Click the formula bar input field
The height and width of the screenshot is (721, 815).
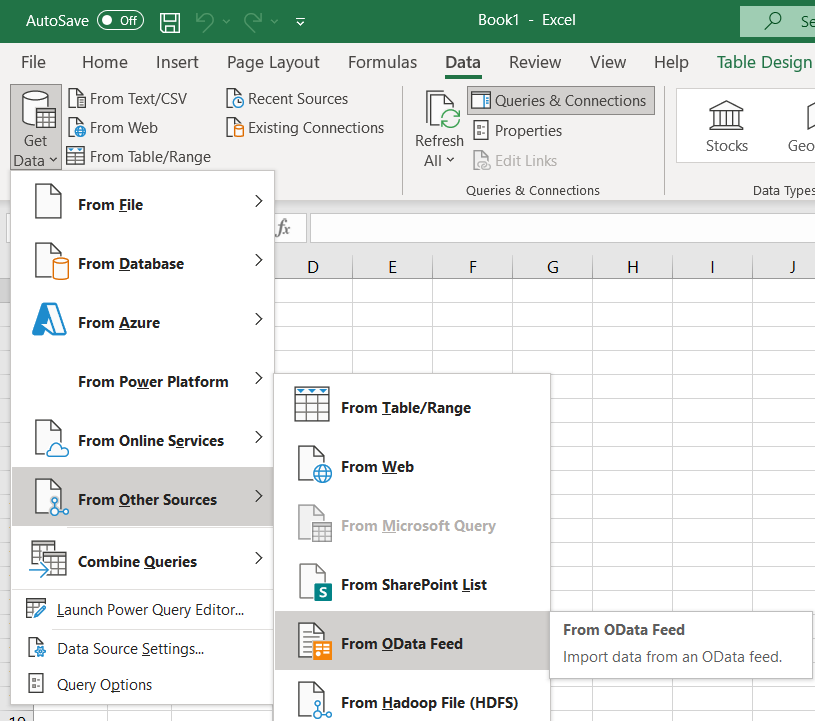(562, 228)
